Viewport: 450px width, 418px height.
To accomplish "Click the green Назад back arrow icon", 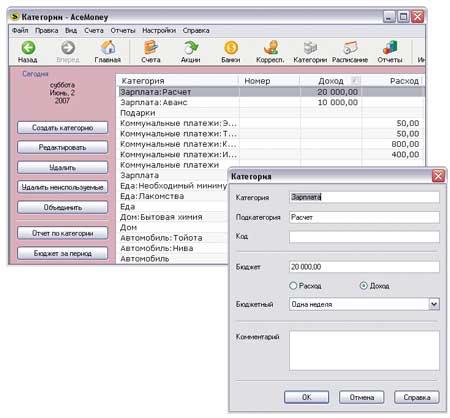I will pyautogui.click(x=28, y=48).
